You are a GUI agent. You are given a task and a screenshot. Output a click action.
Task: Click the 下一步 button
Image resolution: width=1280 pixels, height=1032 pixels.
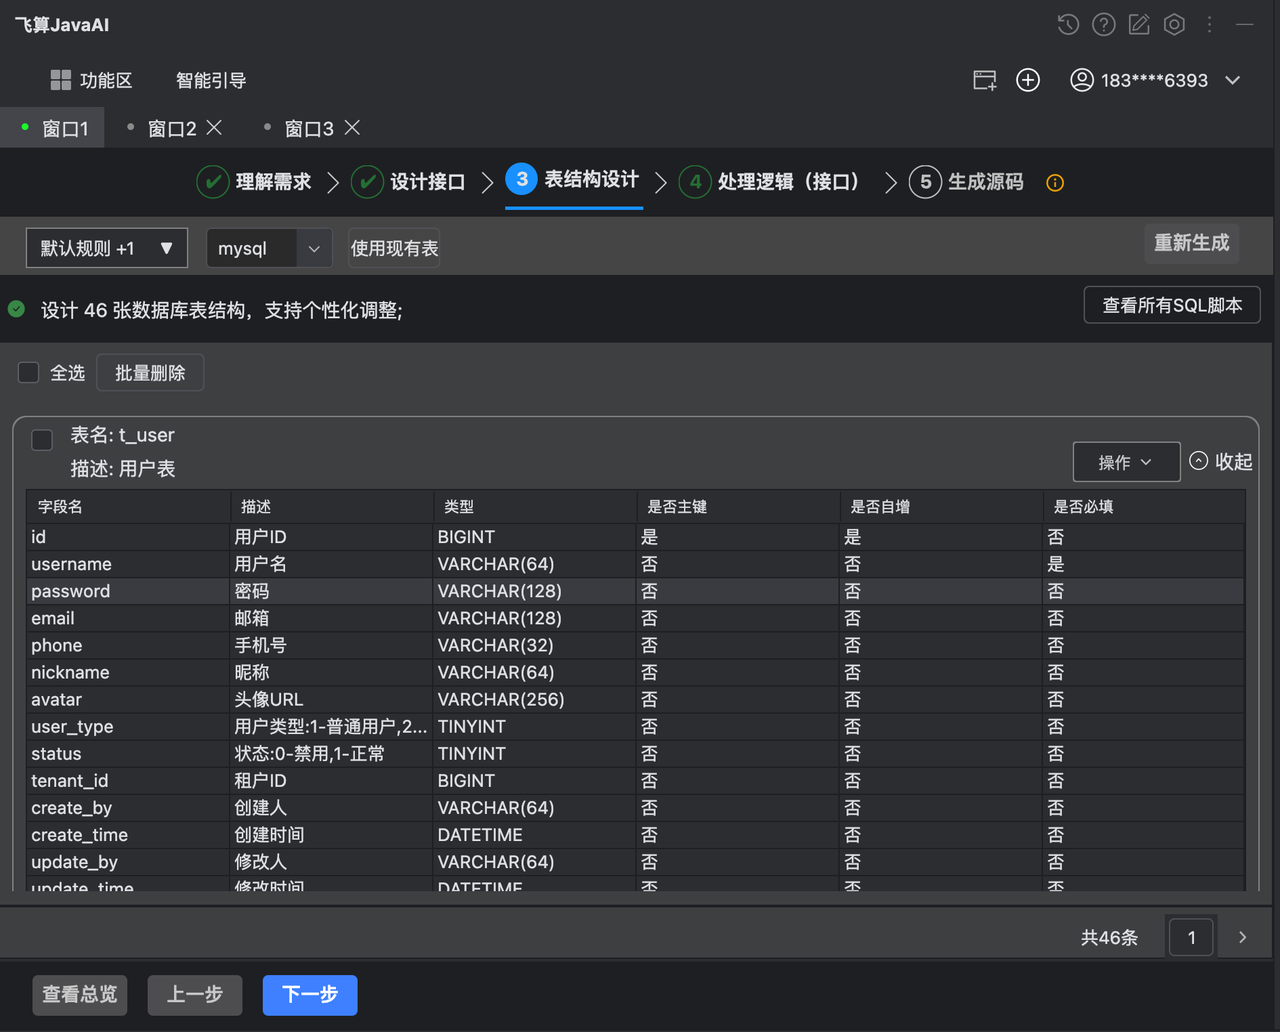point(310,994)
